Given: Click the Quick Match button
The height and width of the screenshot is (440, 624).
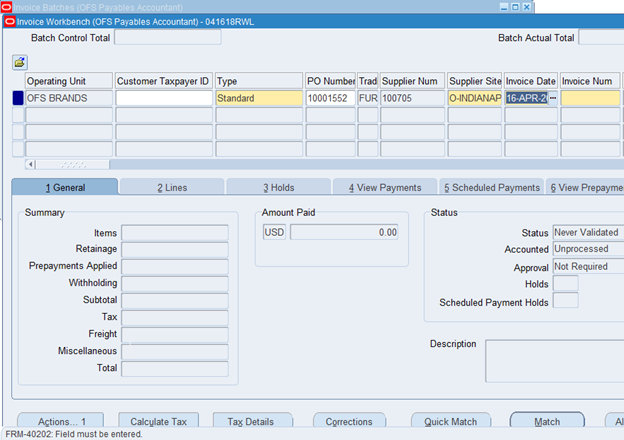Looking at the screenshot, I should click(x=451, y=421).
